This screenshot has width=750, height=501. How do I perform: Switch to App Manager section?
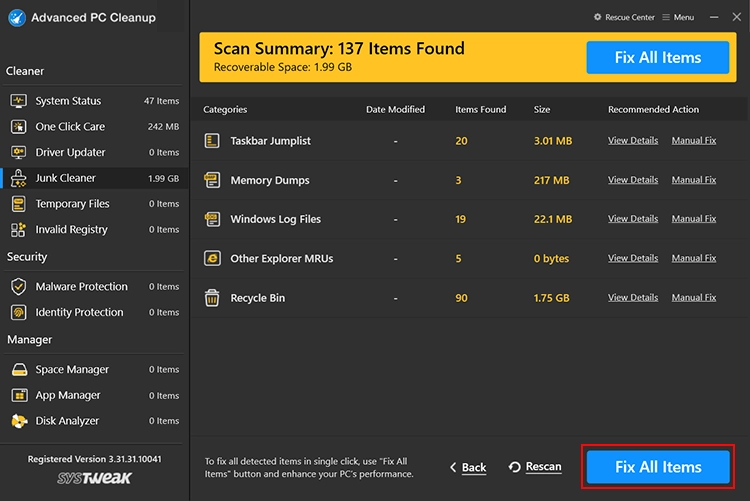coord(67,396)
